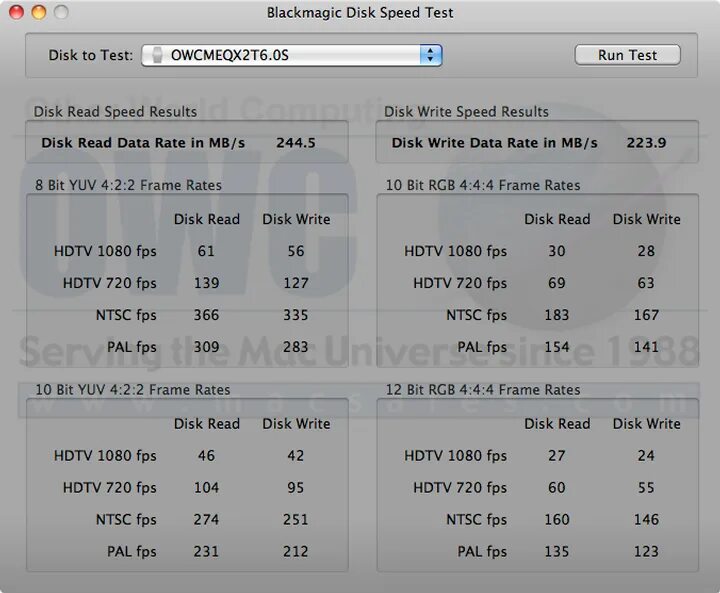
Task: Click 10 Bit YUV HDTV 720 read value 104
Action: coord(206,487)
